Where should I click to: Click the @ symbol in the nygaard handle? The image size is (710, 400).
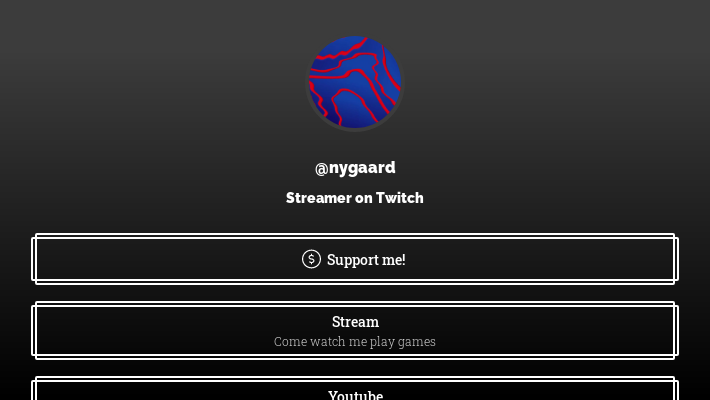coord(321,169)
